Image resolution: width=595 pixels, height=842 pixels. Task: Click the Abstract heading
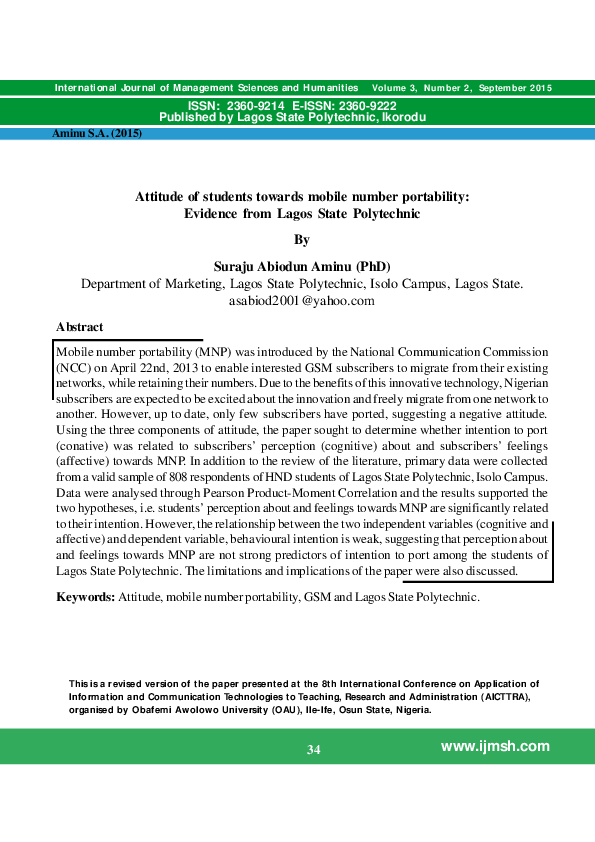point(79,326)
